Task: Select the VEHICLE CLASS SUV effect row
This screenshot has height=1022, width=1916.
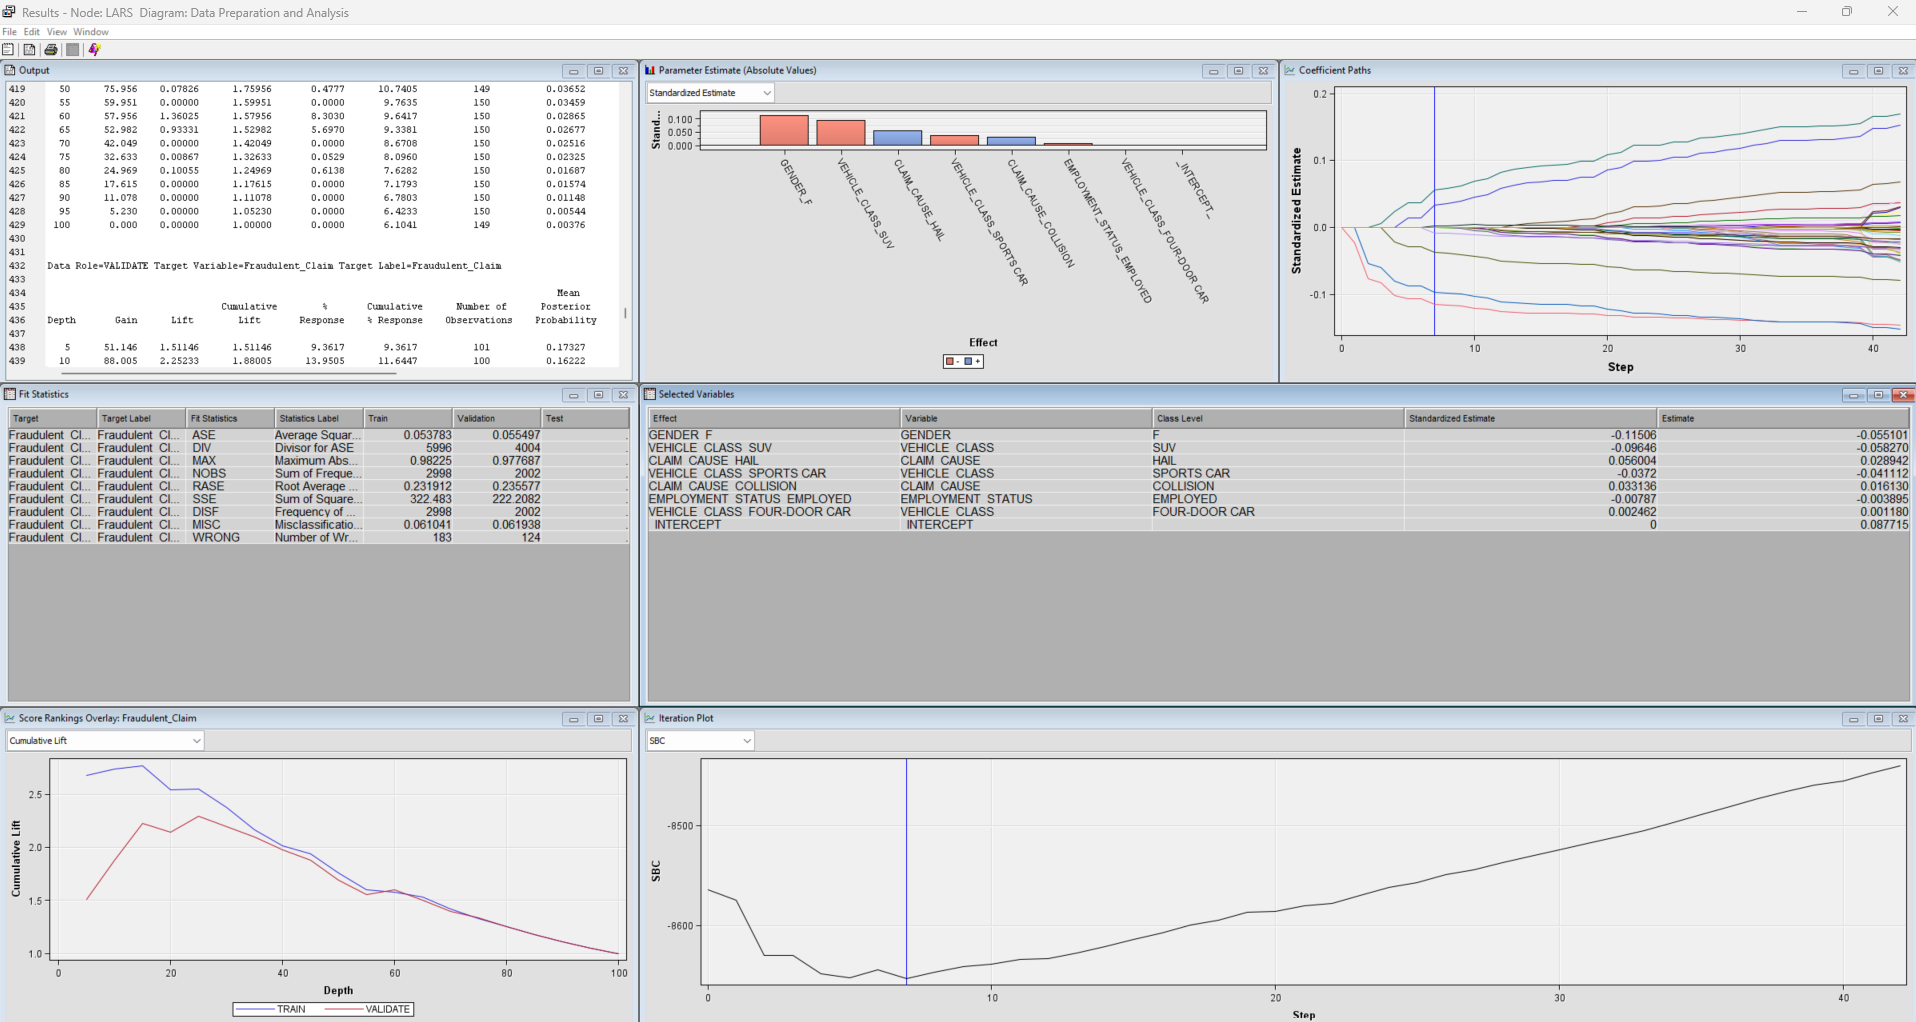Action: pyautogui.click(x=1278, y=448)
